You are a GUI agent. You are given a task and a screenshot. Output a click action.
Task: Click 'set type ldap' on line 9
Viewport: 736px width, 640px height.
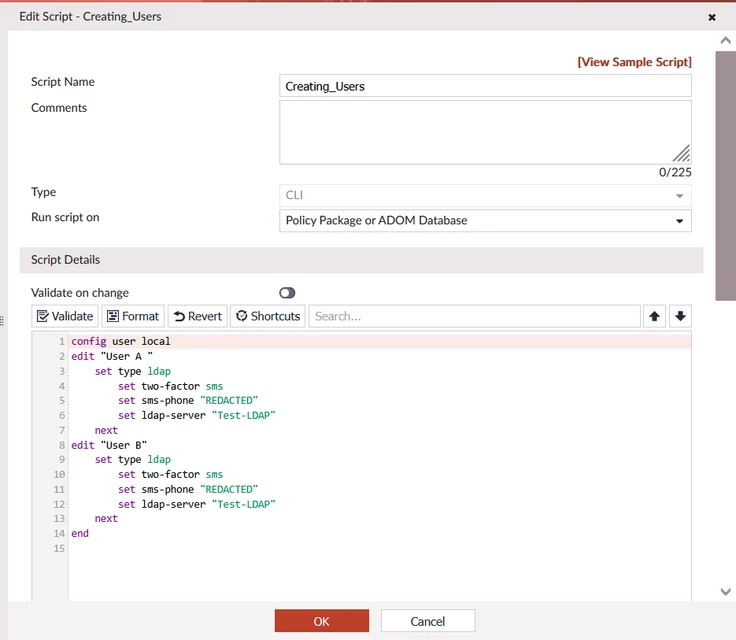[133, 460]
